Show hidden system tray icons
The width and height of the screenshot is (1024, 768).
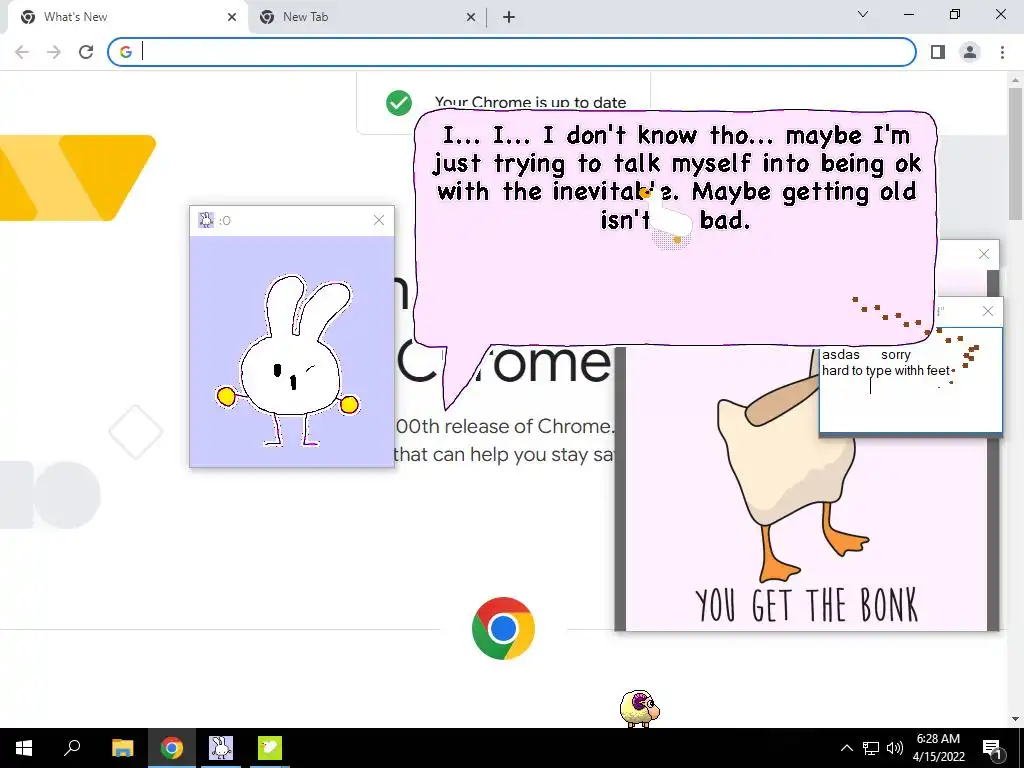tap(846, 748)
